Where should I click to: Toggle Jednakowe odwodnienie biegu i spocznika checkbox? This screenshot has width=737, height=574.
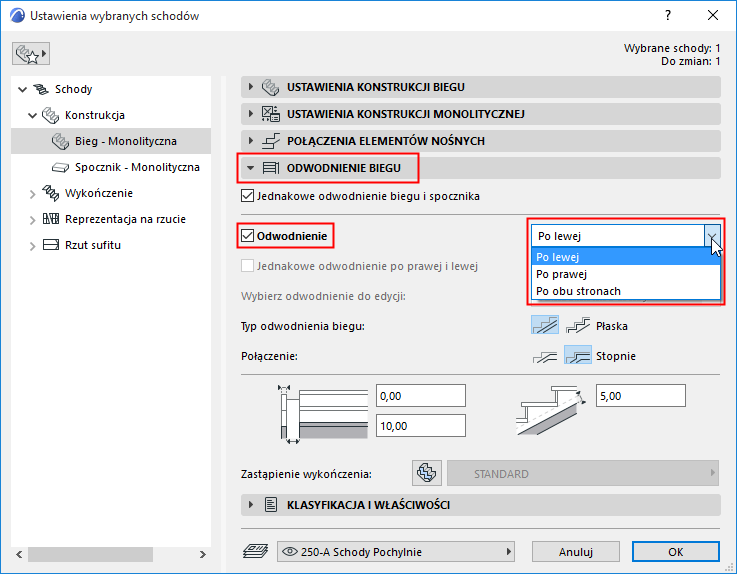247,196
